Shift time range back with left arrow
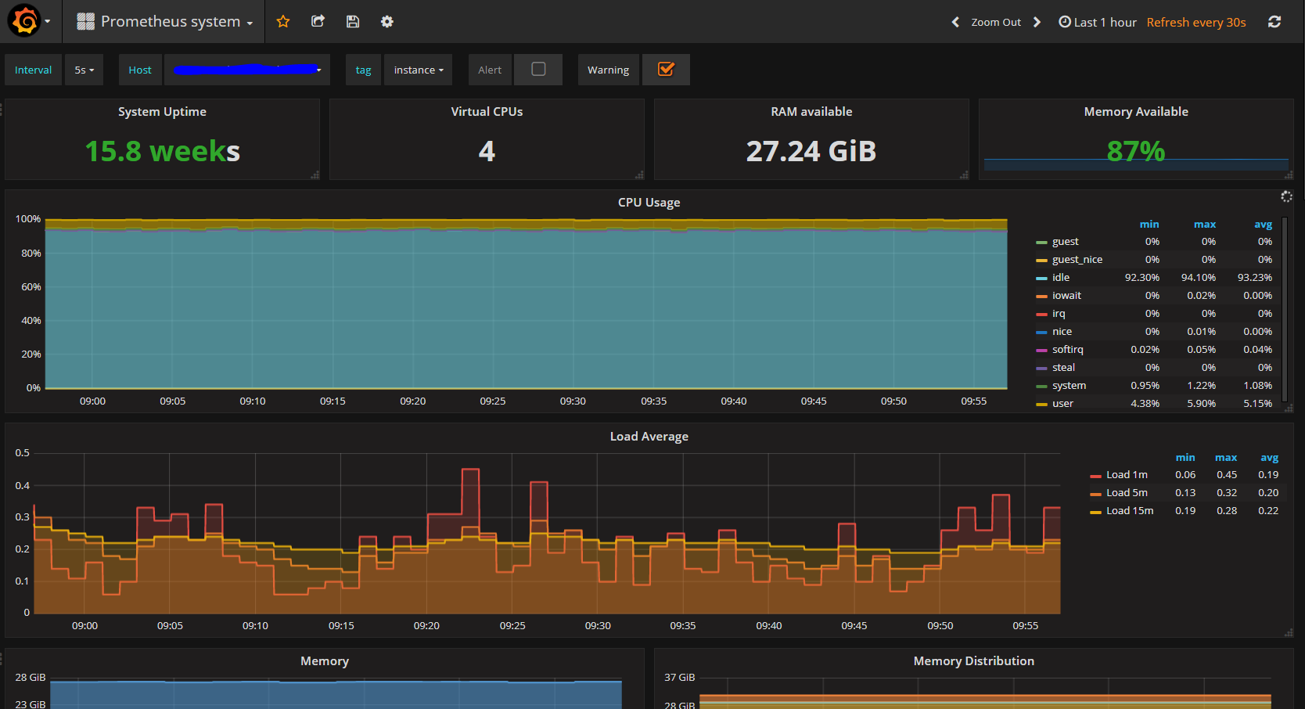The image size is (1305, 709). [955, 22]
